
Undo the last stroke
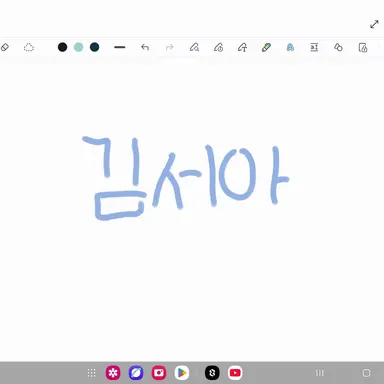(x=145, y=47)
